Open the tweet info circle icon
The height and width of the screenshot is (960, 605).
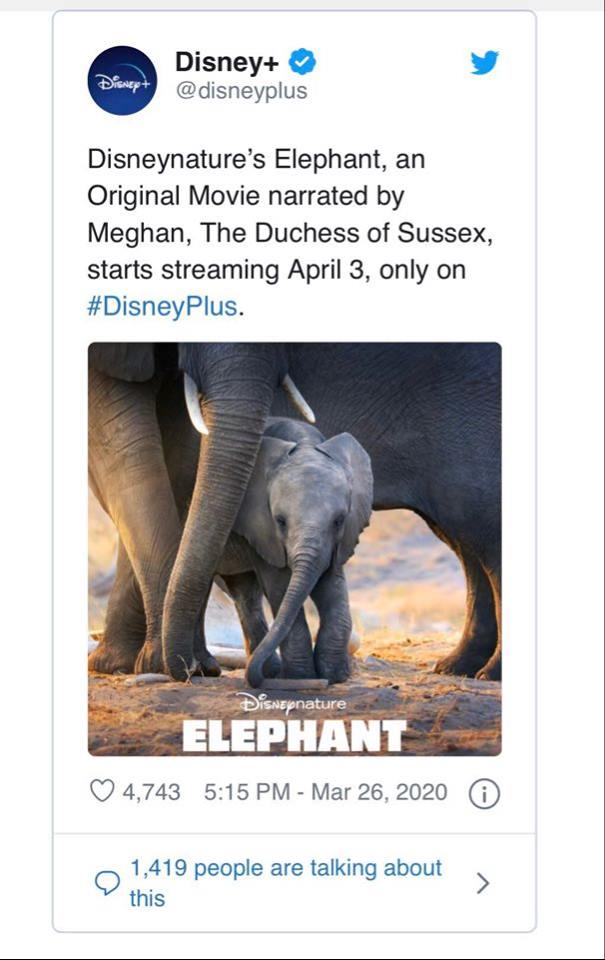pyautogui.click(x=484, y=793)
